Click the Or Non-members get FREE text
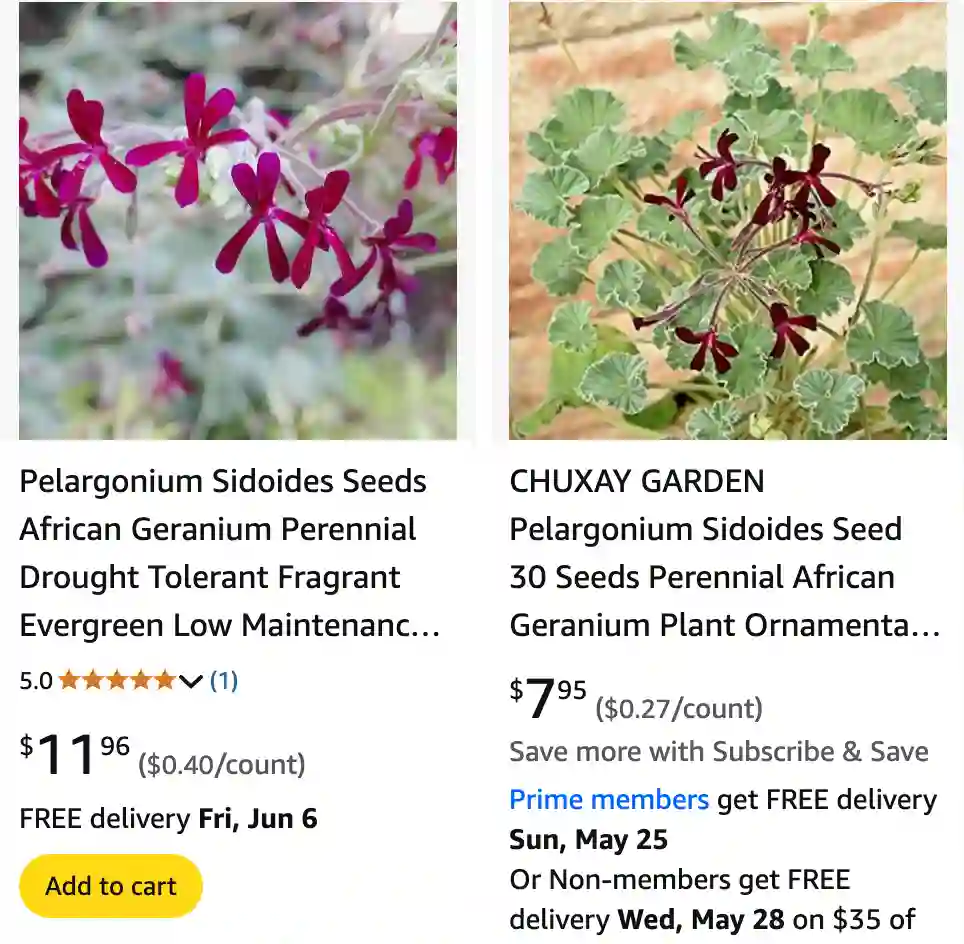The width and height of the screenshot is (964, 944). (679, 880)
